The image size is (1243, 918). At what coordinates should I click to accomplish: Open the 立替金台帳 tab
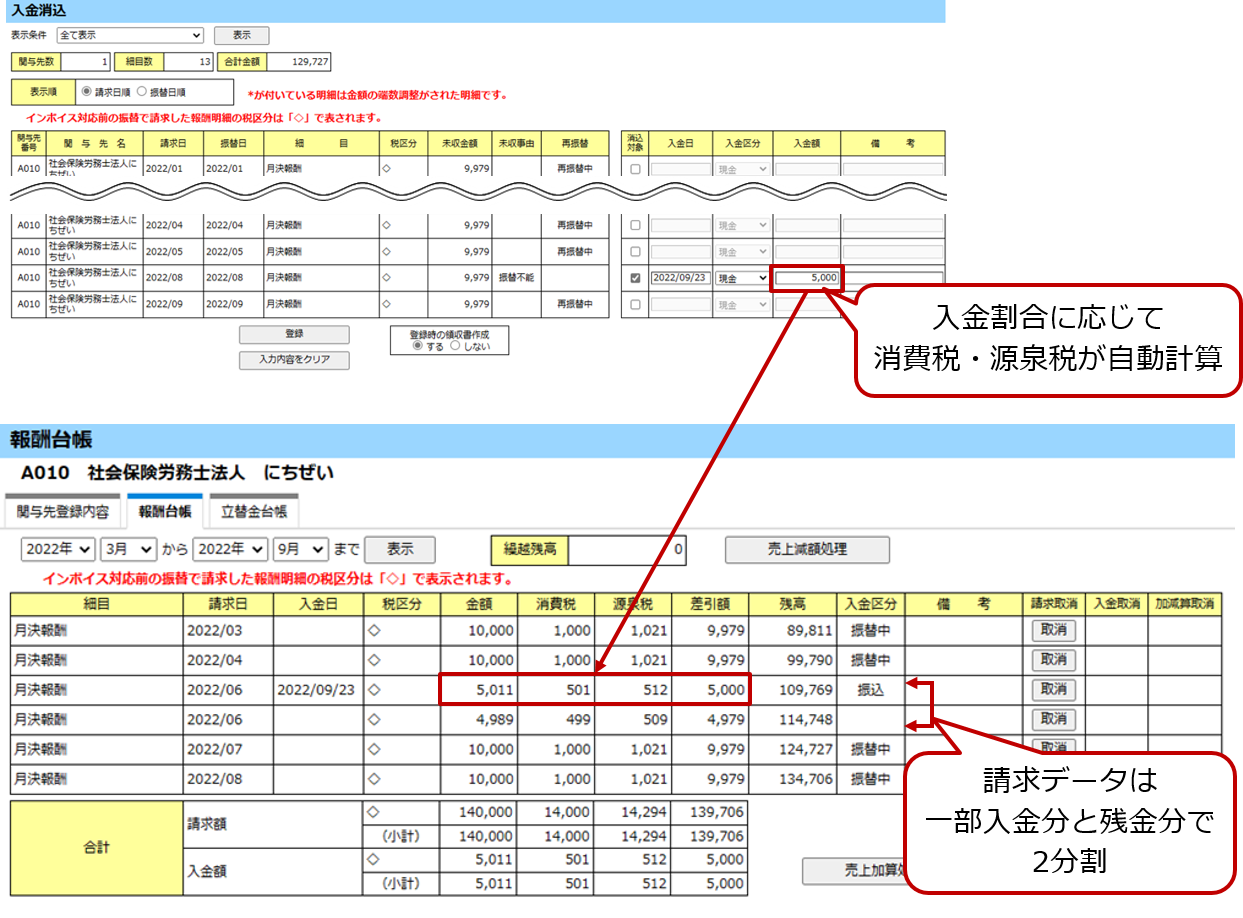click(x=254, y=512)
